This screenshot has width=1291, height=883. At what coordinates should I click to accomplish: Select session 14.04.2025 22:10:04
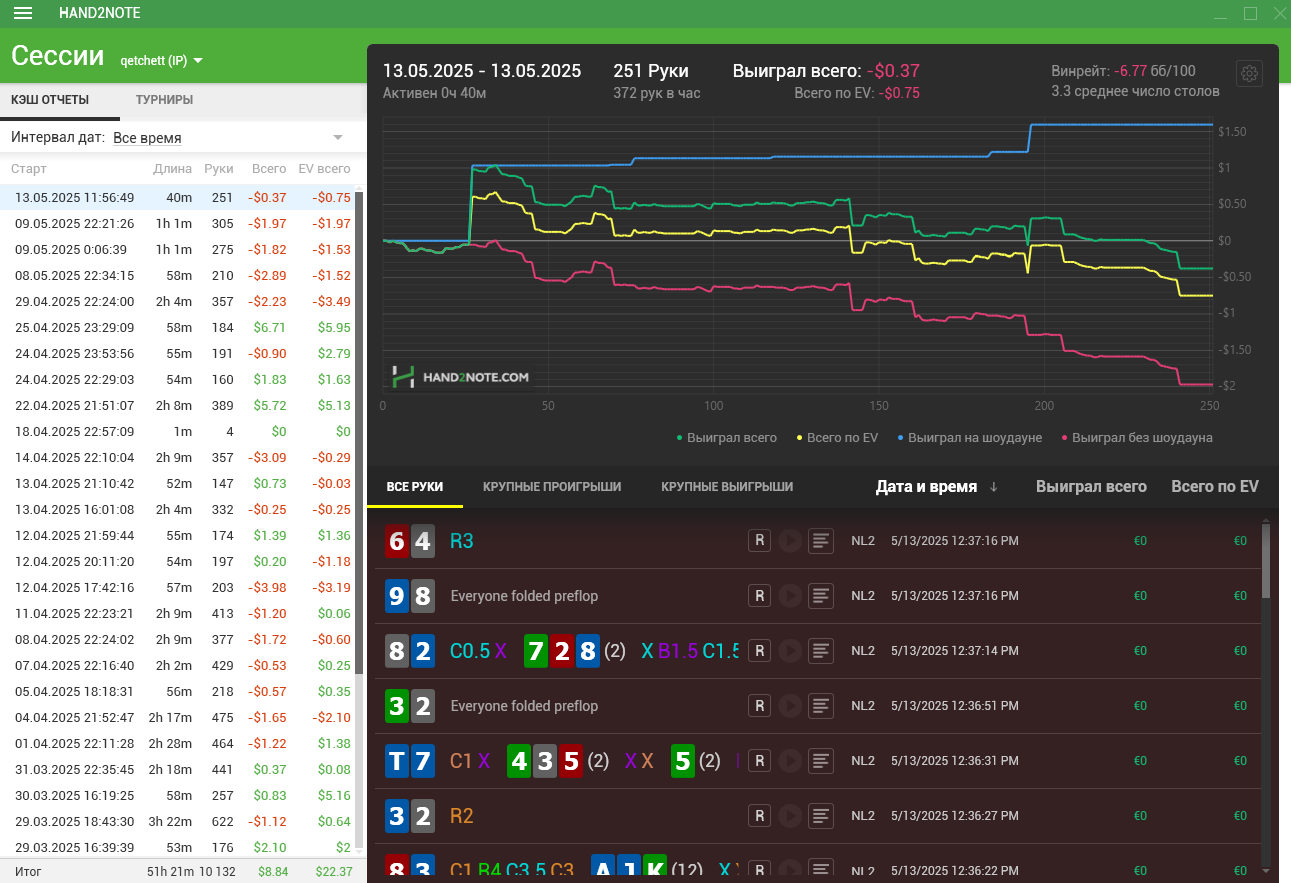pos(177,457)
